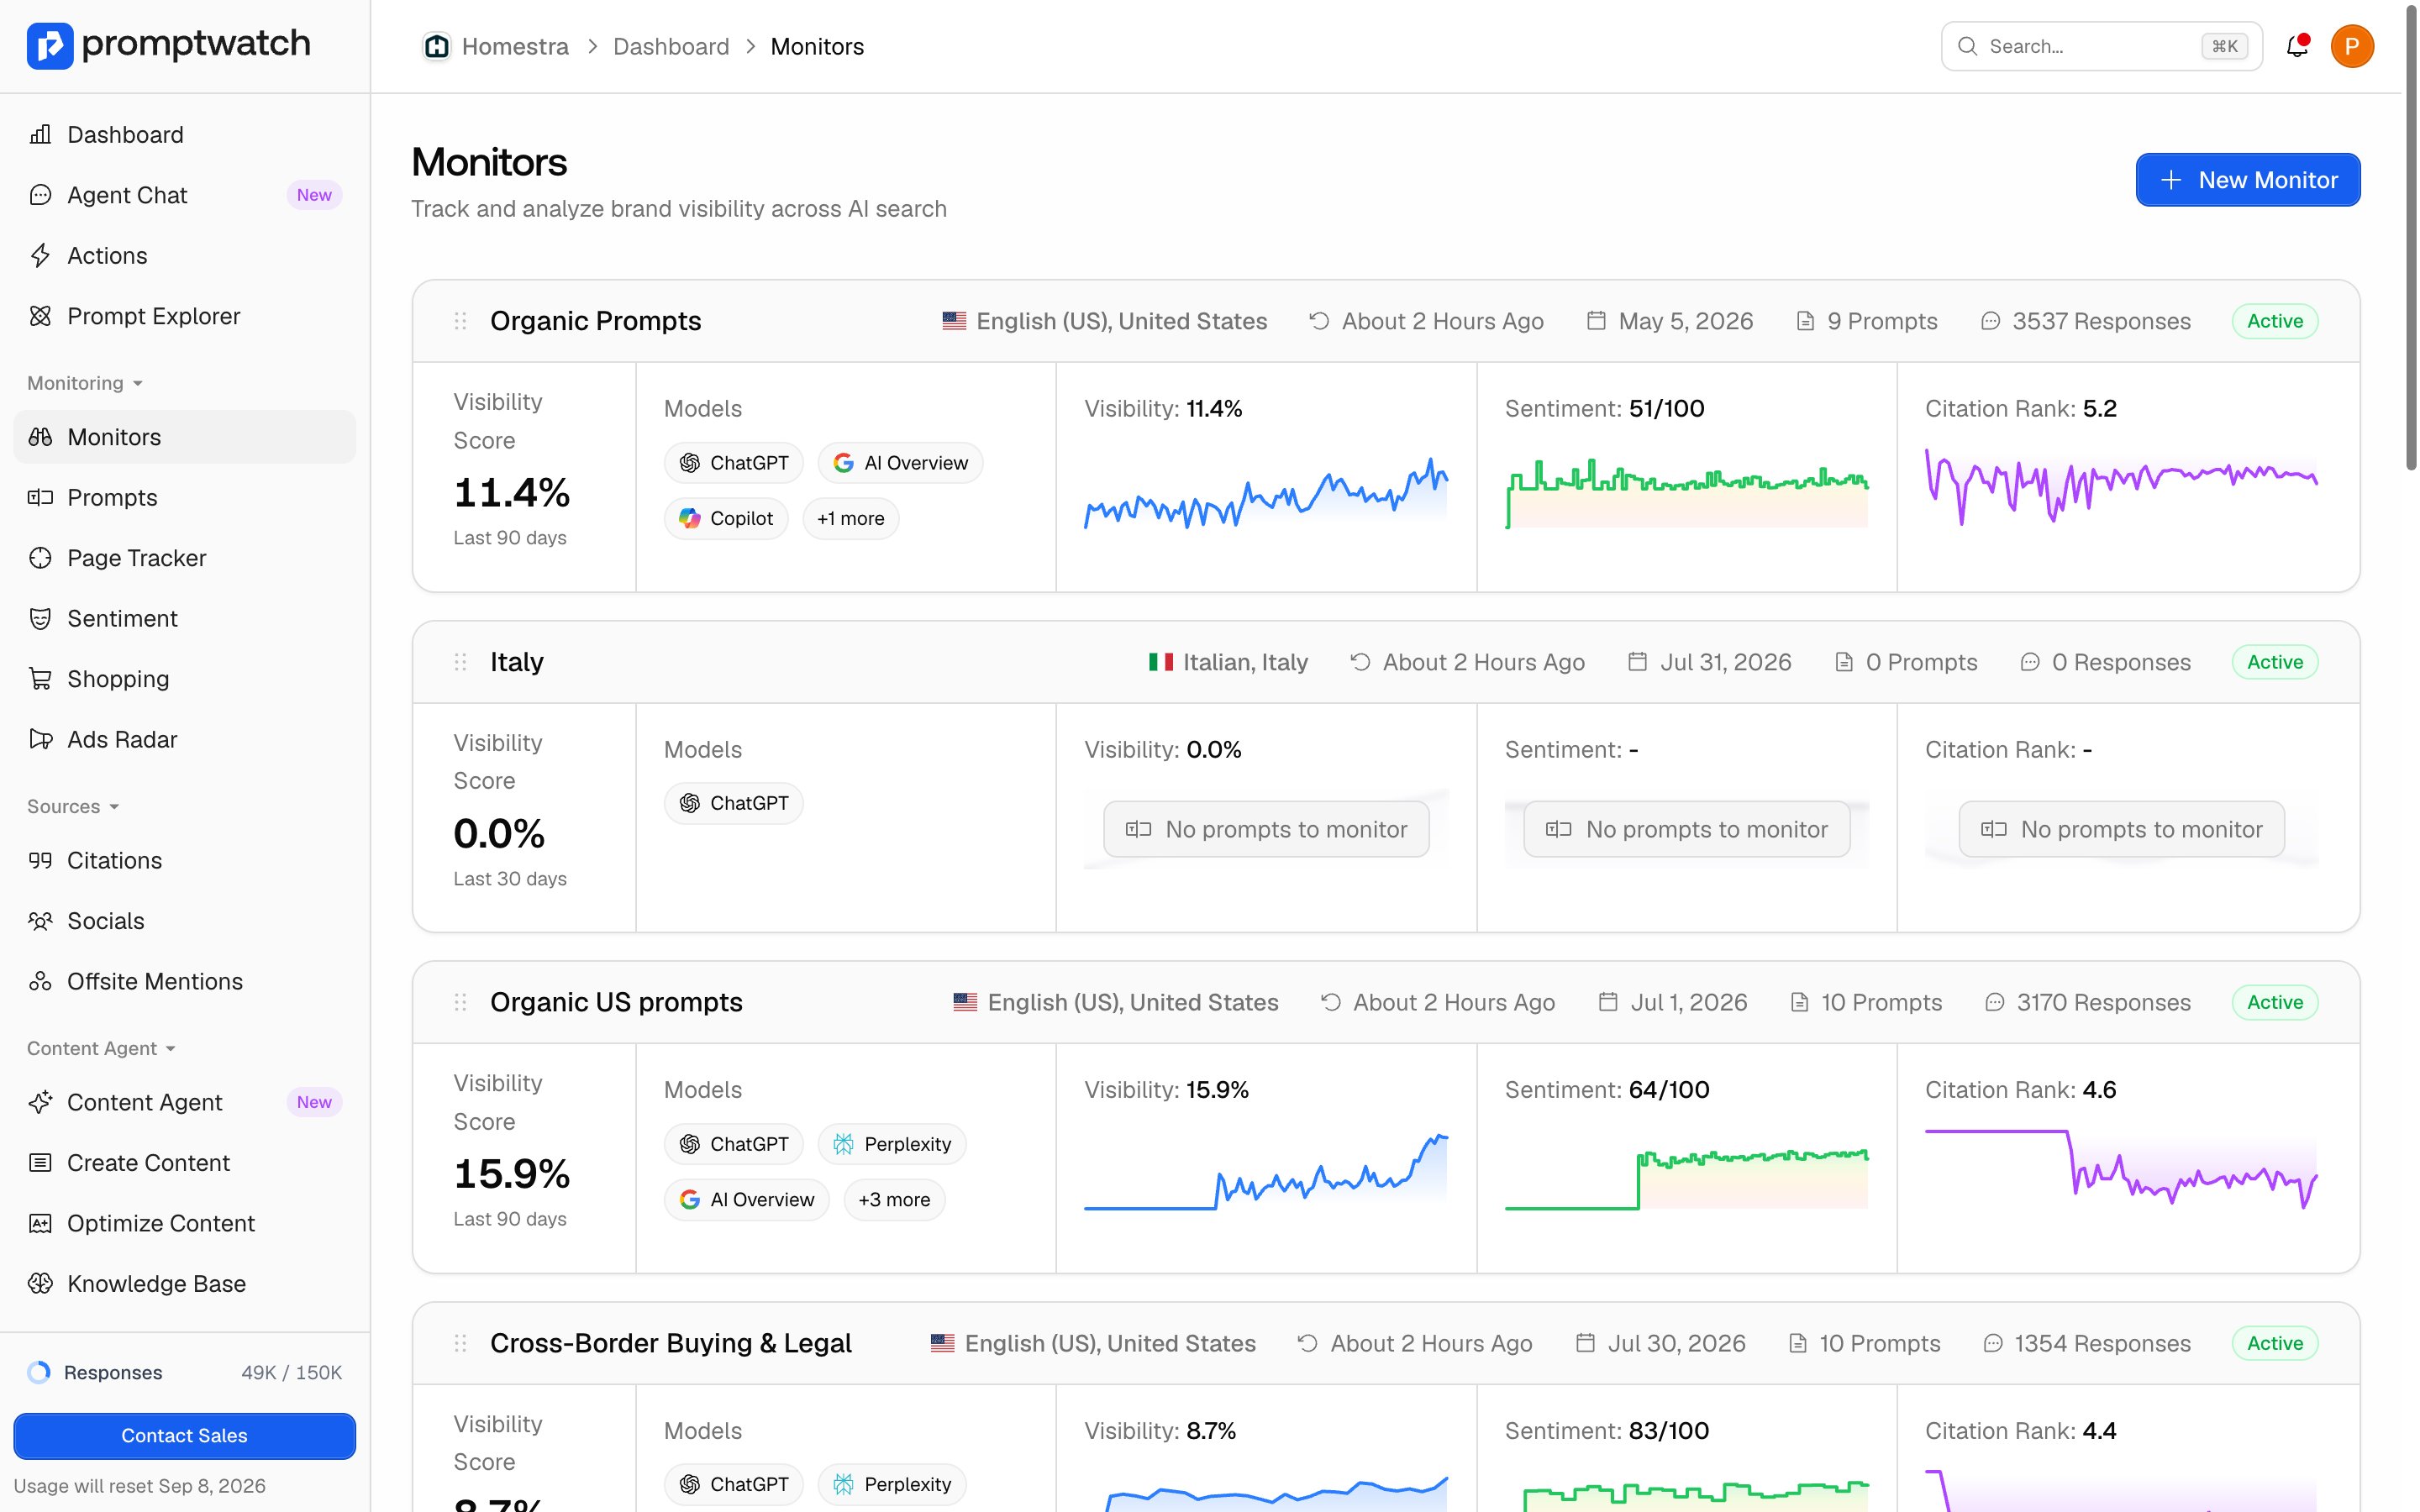Collapse the Monitoring sidebar section
Image resolution: width=2420 pixels, height=1512 pixels.
(85, 383)
